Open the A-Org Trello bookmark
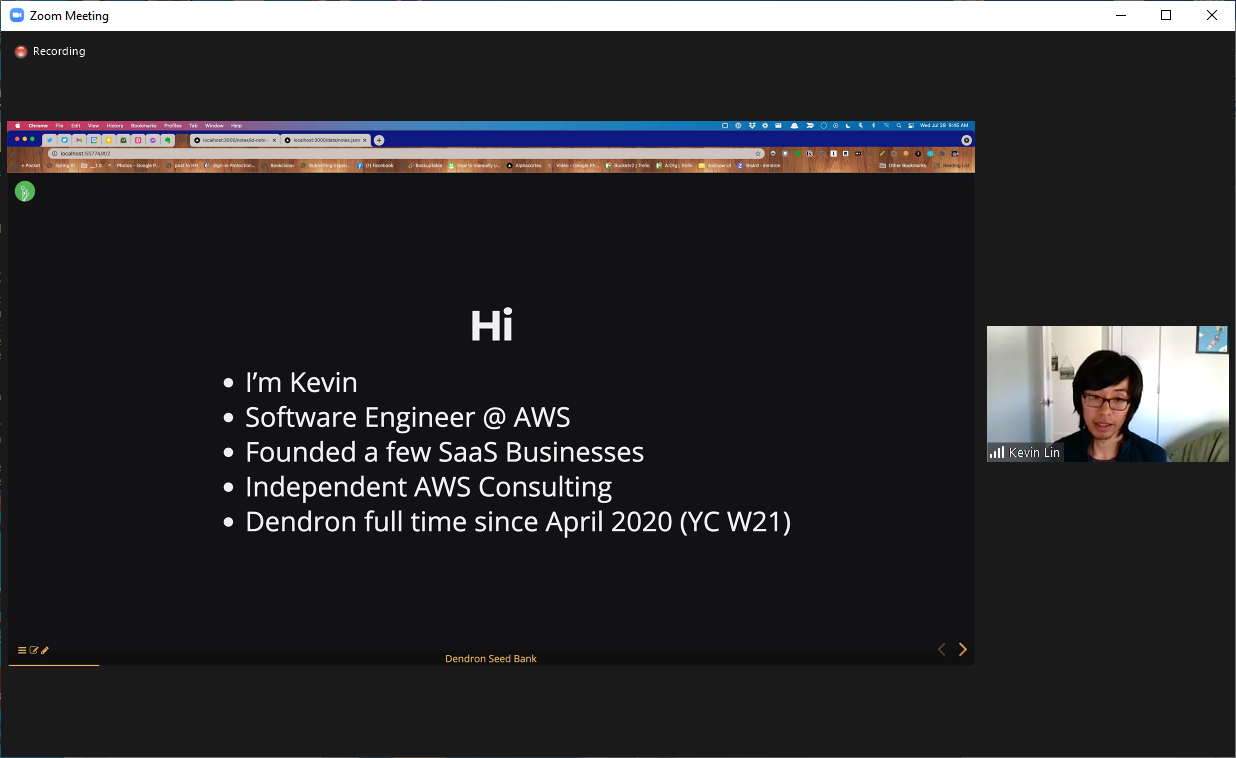1236x758 pixels. [674, 165]
